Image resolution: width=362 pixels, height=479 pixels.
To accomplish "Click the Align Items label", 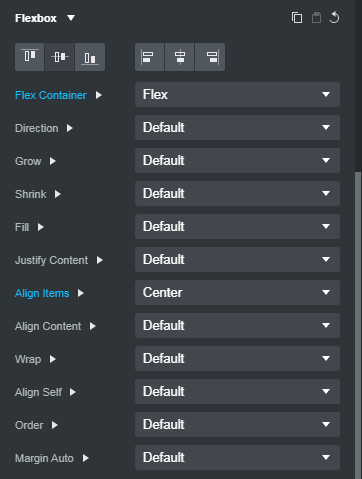I will pyautogui.click(x=42, y=293).
